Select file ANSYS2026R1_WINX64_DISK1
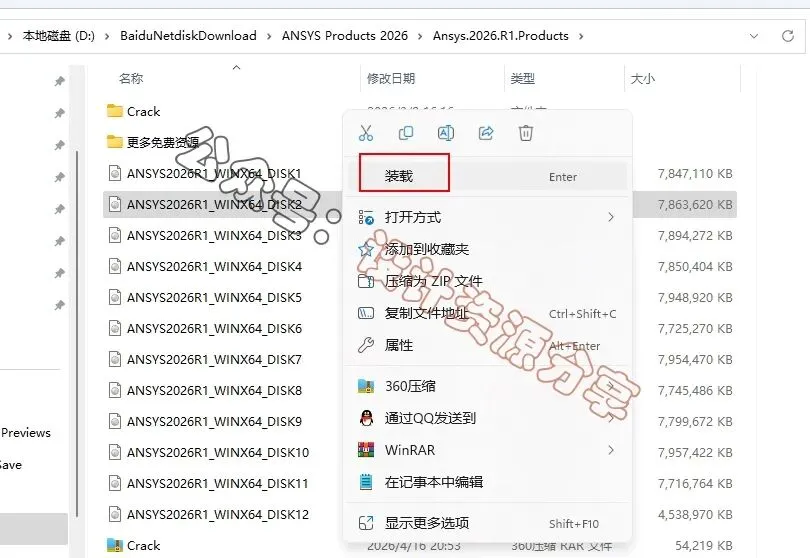The height and width of the screenshot is (558, 810). click(x=204, y=174)
